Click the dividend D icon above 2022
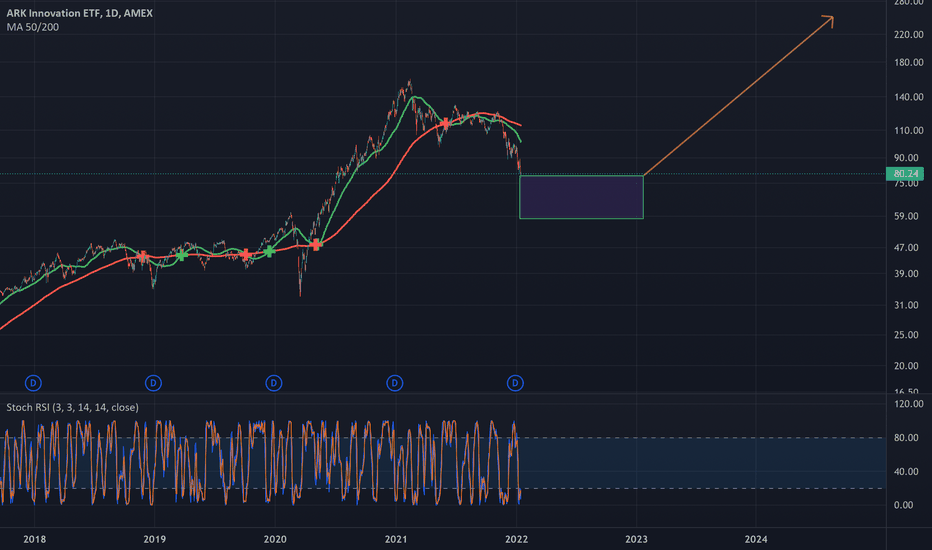The height and width of the screenshot is (550, 932). pyautogui.click(x=515, y=383)
